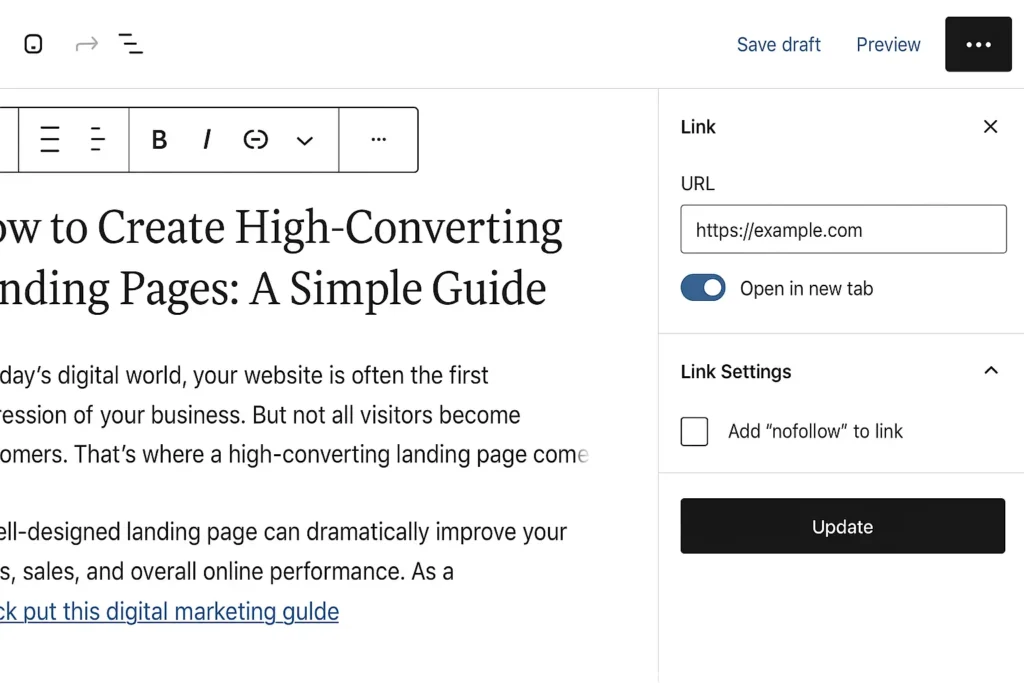Screen dimensions: 1024x683
Task: Open block toolbar three-dot options menu
Action: tap(378, 140)
